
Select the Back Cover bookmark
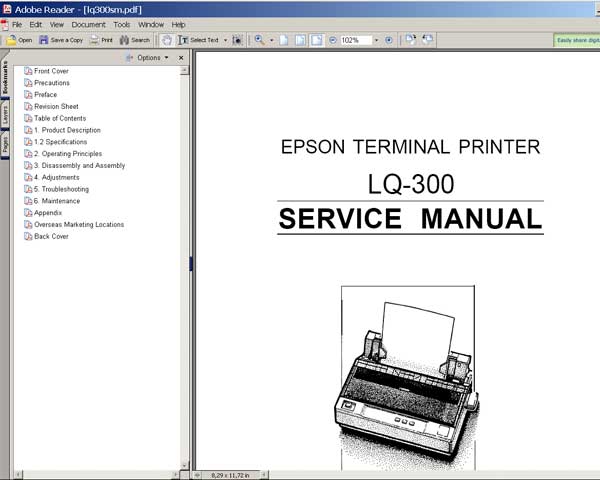point(51,236)
